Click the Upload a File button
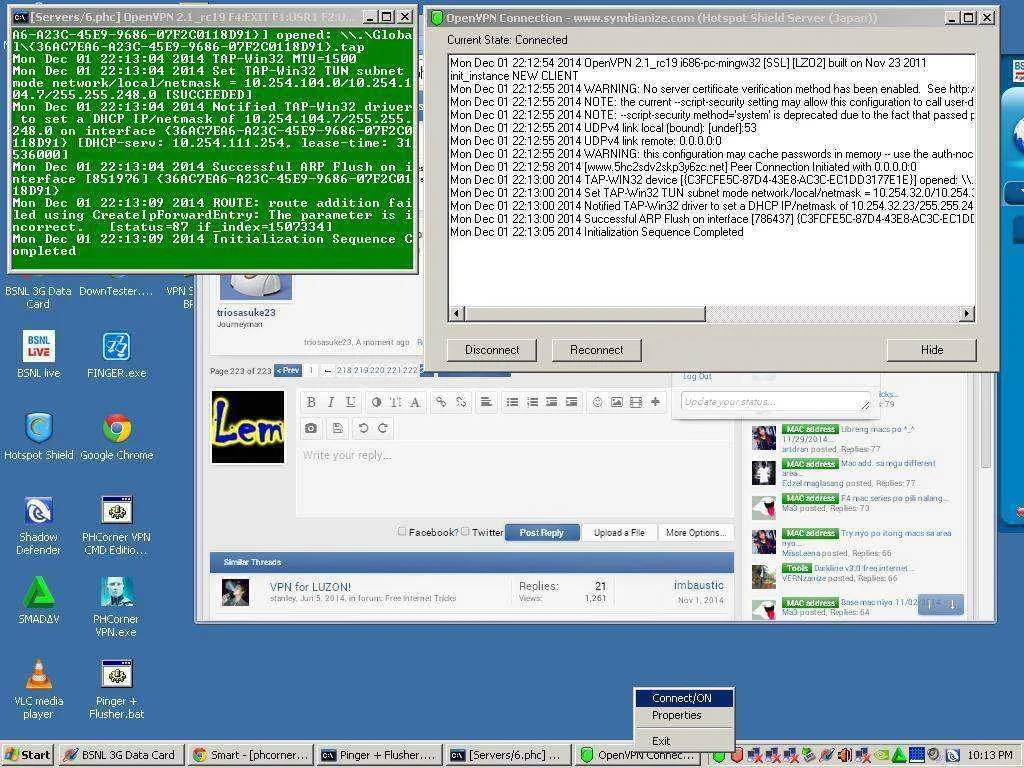The image size is (1024, 768). tap(619, 533)
